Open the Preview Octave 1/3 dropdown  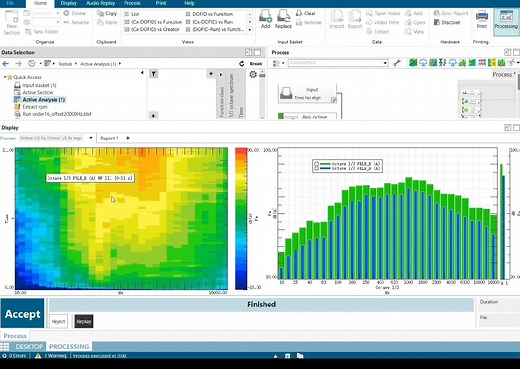[91, 138]
